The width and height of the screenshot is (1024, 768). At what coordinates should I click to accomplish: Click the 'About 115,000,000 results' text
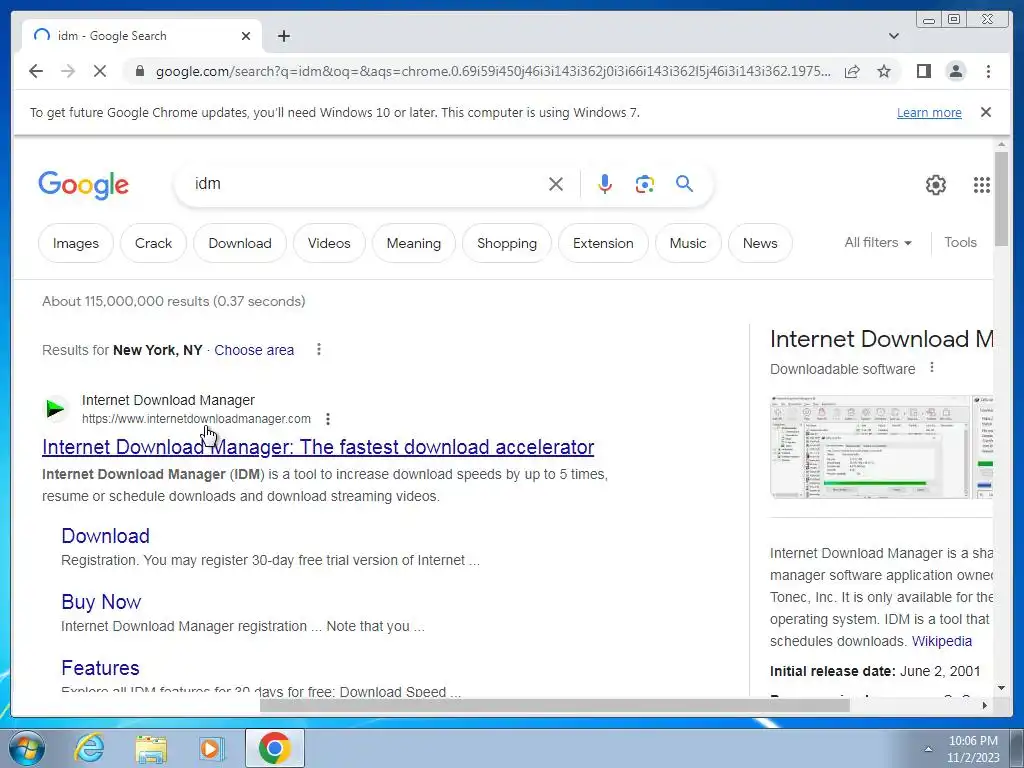(x=174, y=301)
